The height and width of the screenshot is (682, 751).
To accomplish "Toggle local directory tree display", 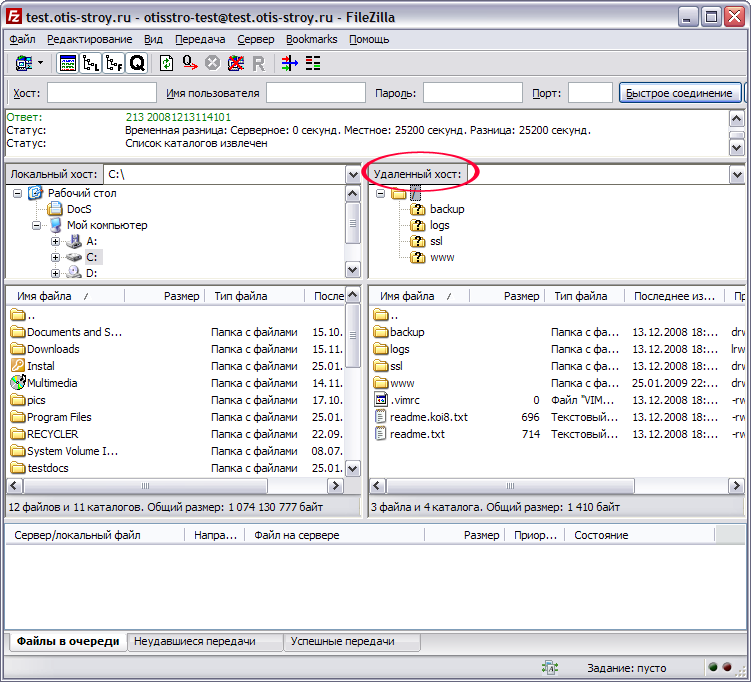I will [91, 63].
